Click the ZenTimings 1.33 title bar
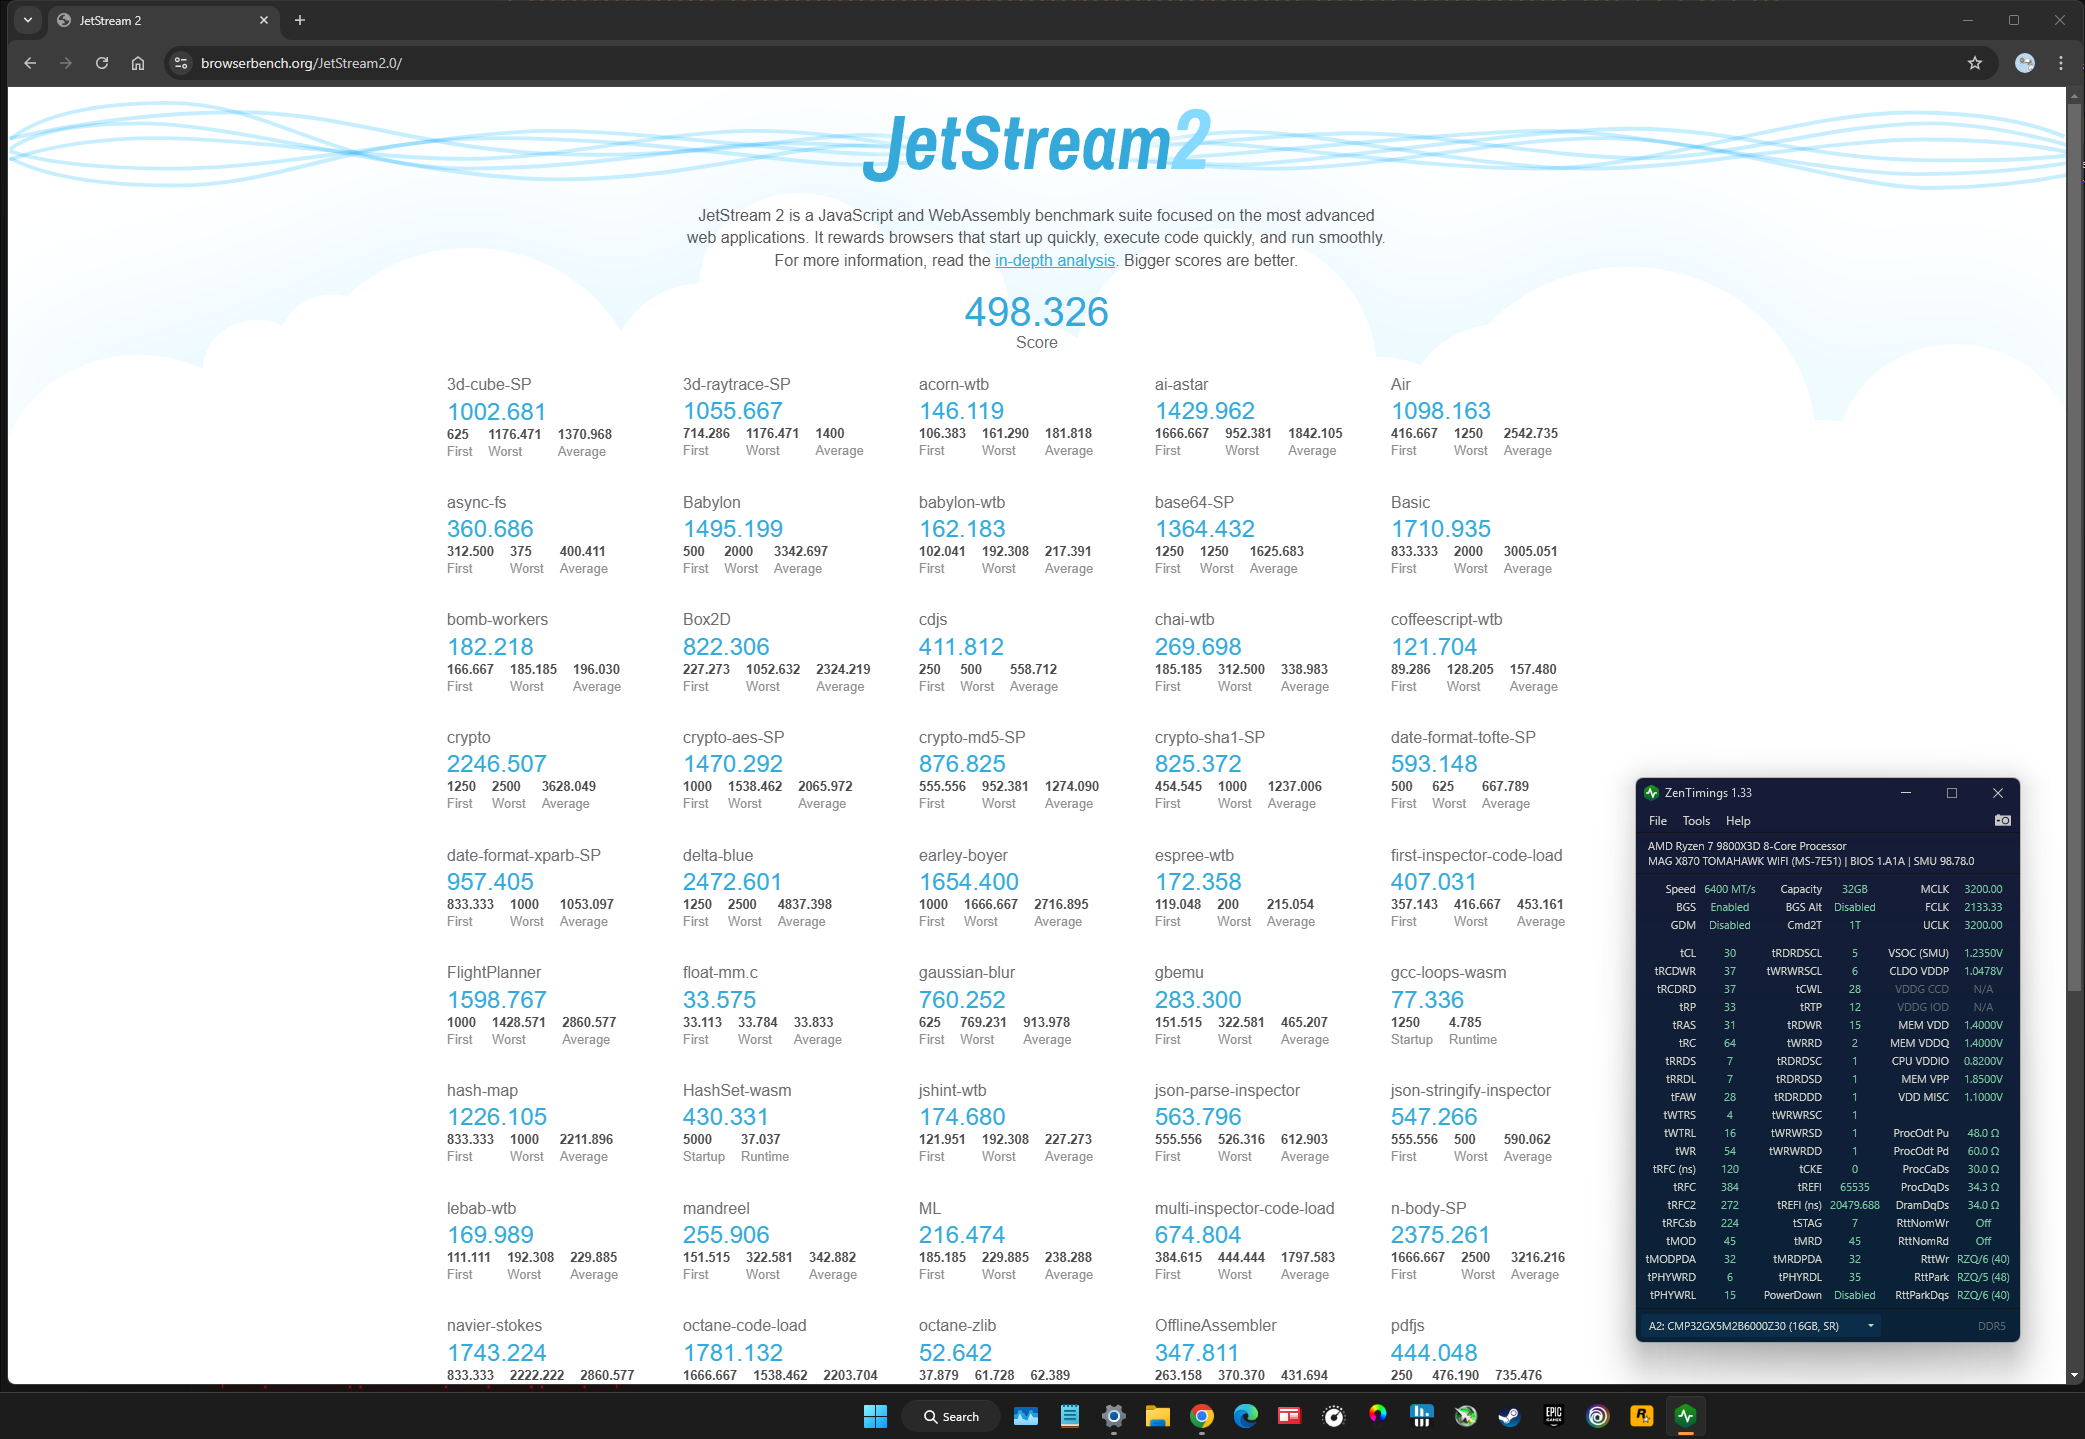This screenshot has height=1439, width=2085. click(1770, 793)
